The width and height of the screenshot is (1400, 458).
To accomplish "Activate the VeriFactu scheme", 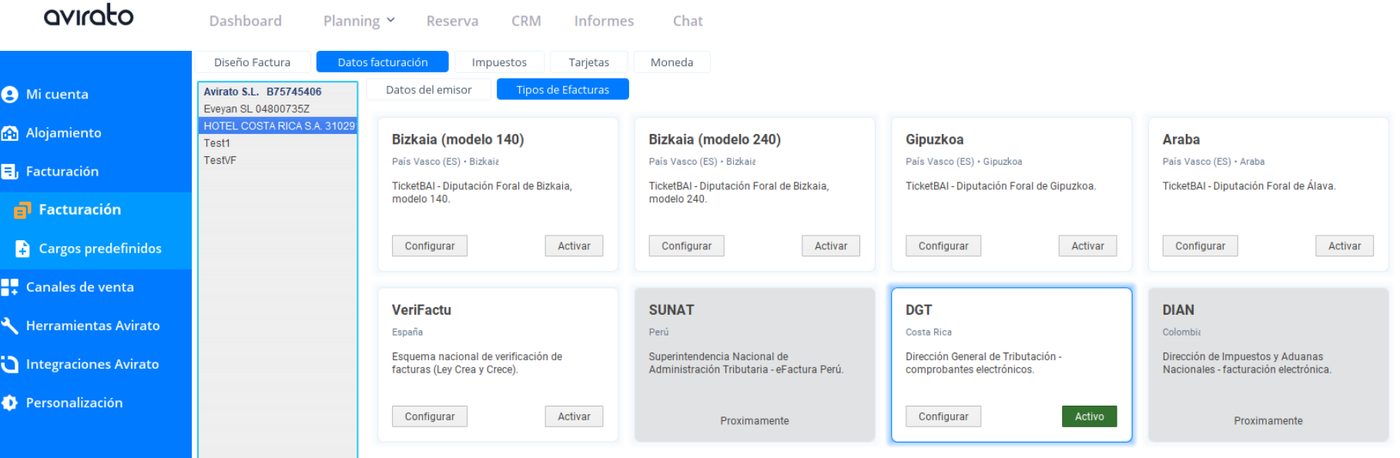I will pyautogui.click(x=574, y=417).
